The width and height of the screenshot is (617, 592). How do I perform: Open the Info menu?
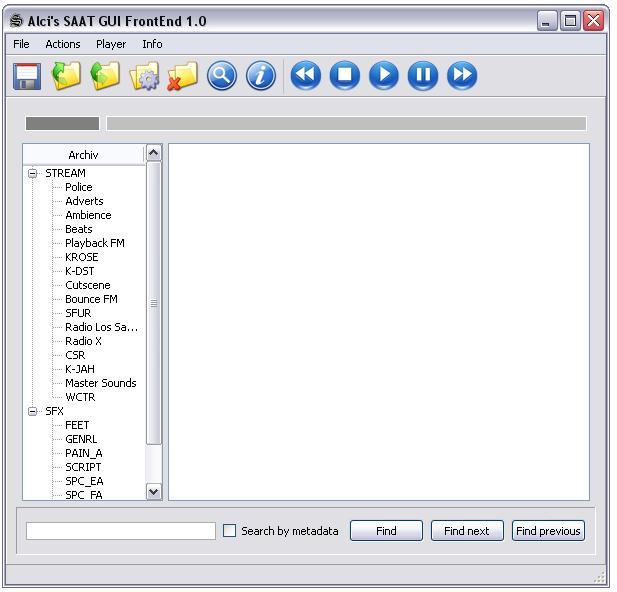coord(152,44)
